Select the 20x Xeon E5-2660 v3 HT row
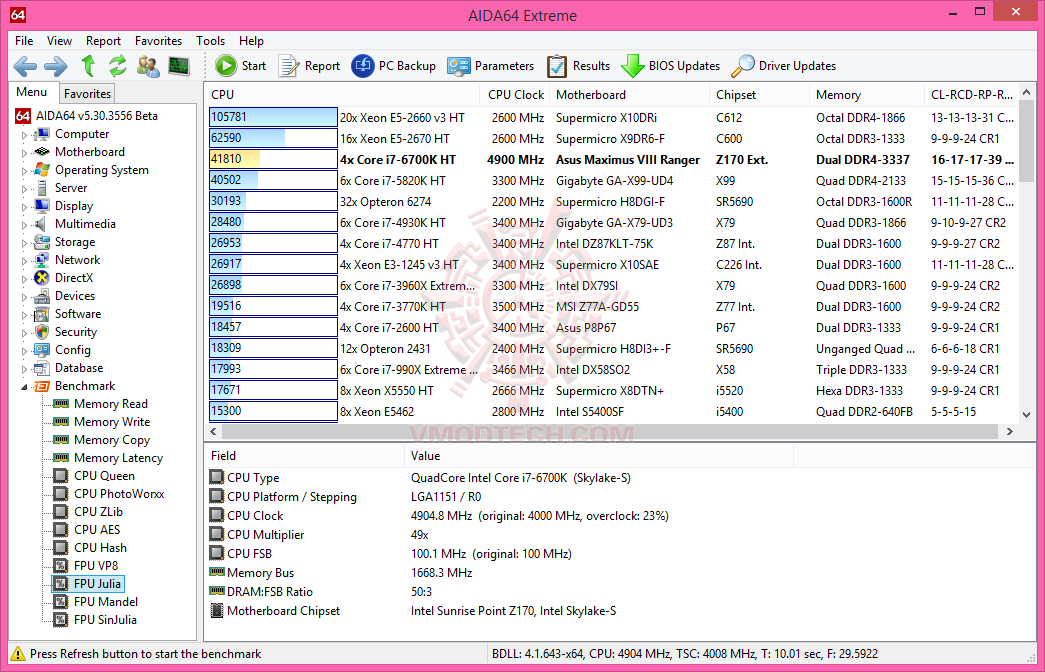 point(612,118)
